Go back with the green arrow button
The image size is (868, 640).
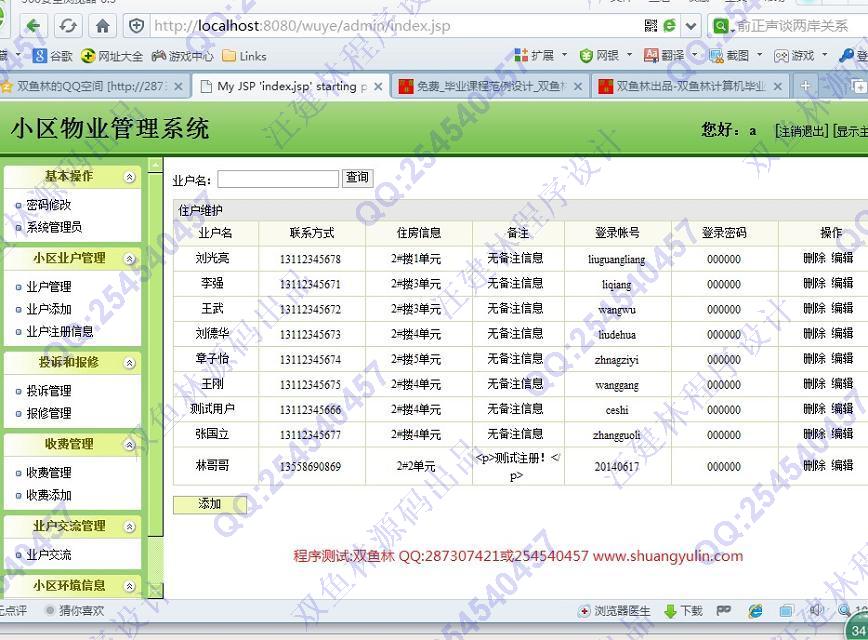tap(33, 25)
